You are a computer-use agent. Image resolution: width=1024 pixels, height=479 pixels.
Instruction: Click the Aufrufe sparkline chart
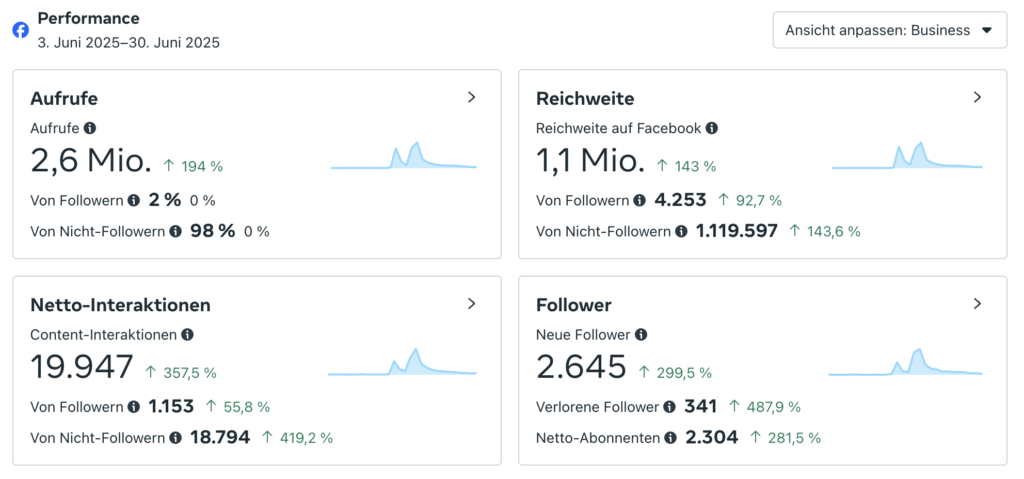pos(404,156)
